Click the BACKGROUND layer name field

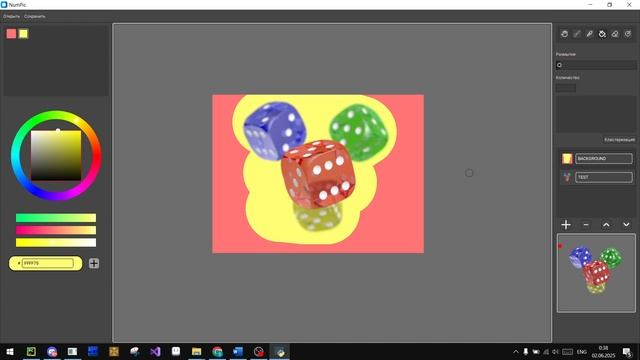pos(604,158)
